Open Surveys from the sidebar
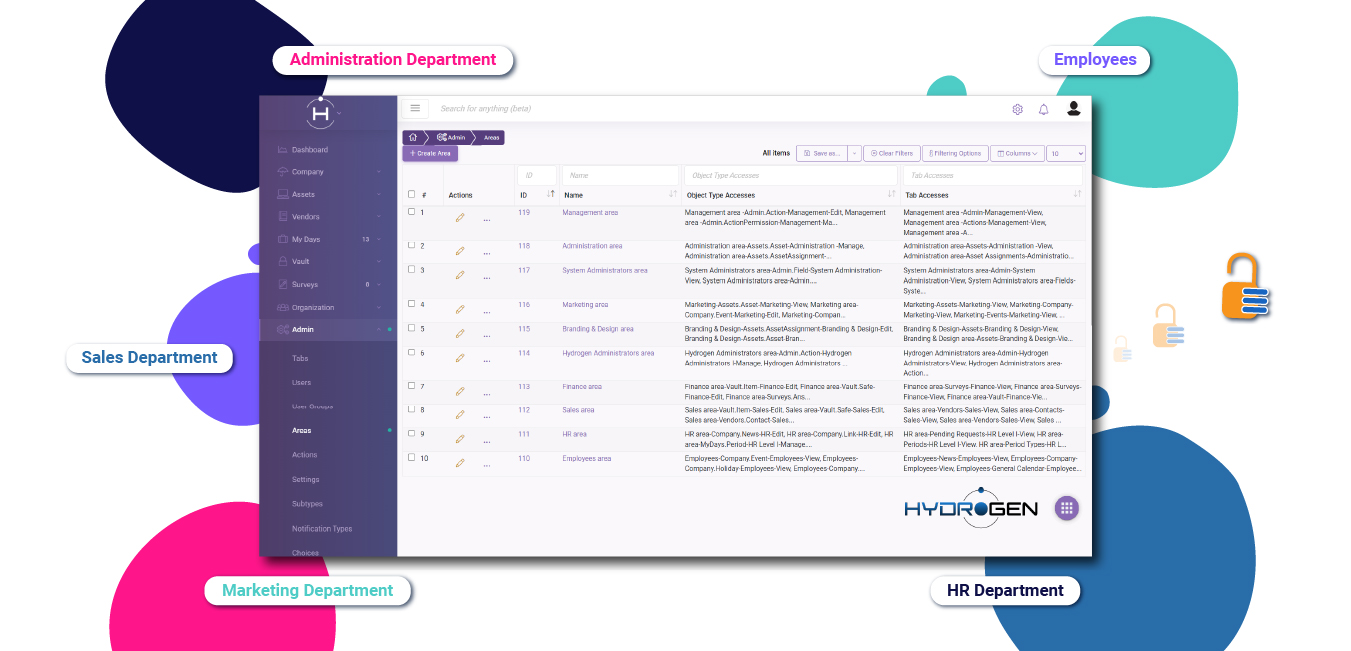This screenshot has height=651, width=1351. pos(298,283)
